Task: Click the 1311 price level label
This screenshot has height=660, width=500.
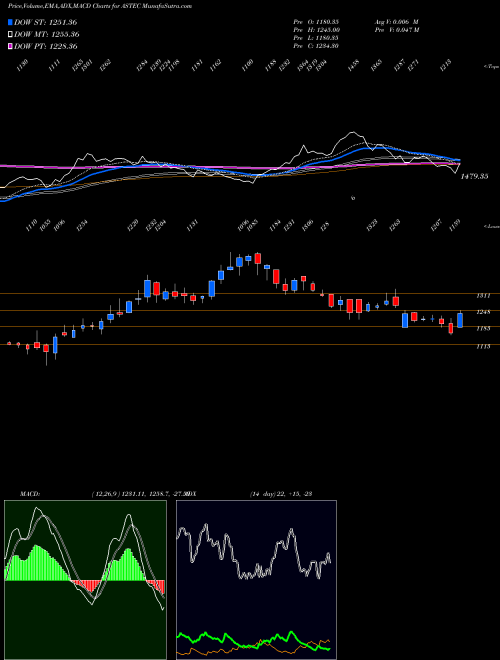Action: (483, 296)
